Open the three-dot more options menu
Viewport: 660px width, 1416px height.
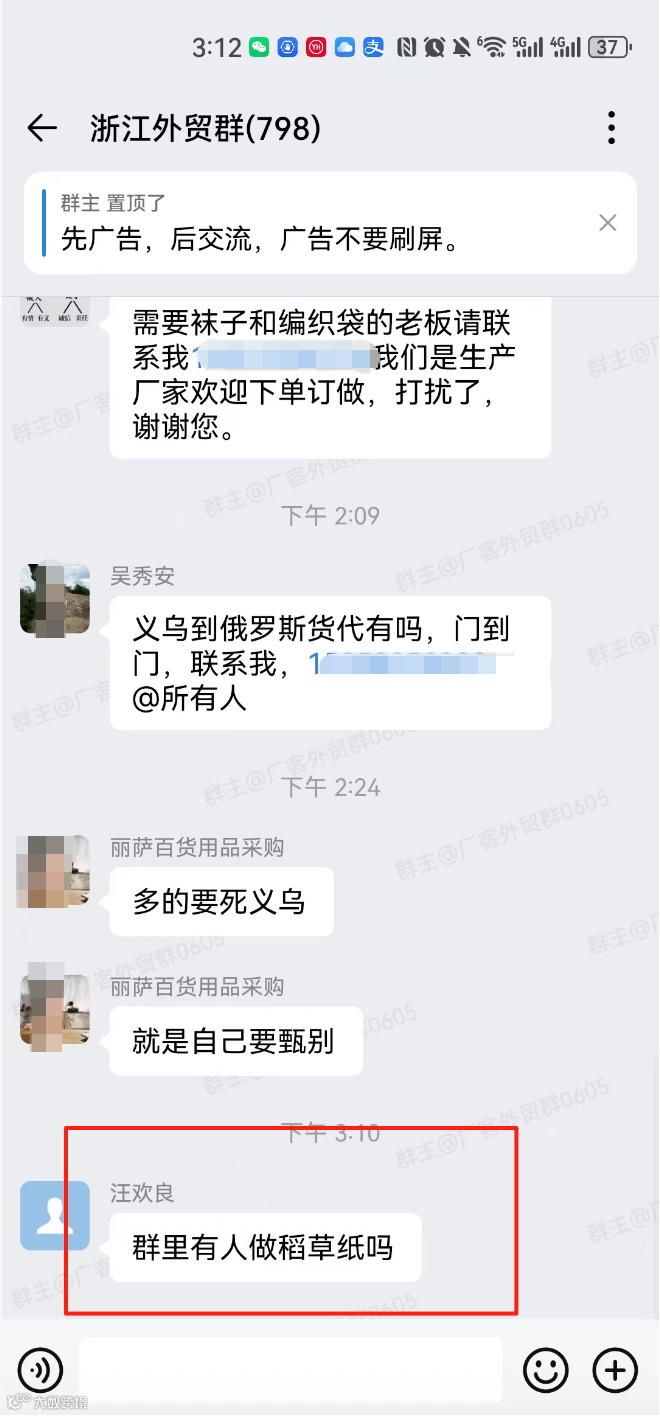tap(611, 128)
